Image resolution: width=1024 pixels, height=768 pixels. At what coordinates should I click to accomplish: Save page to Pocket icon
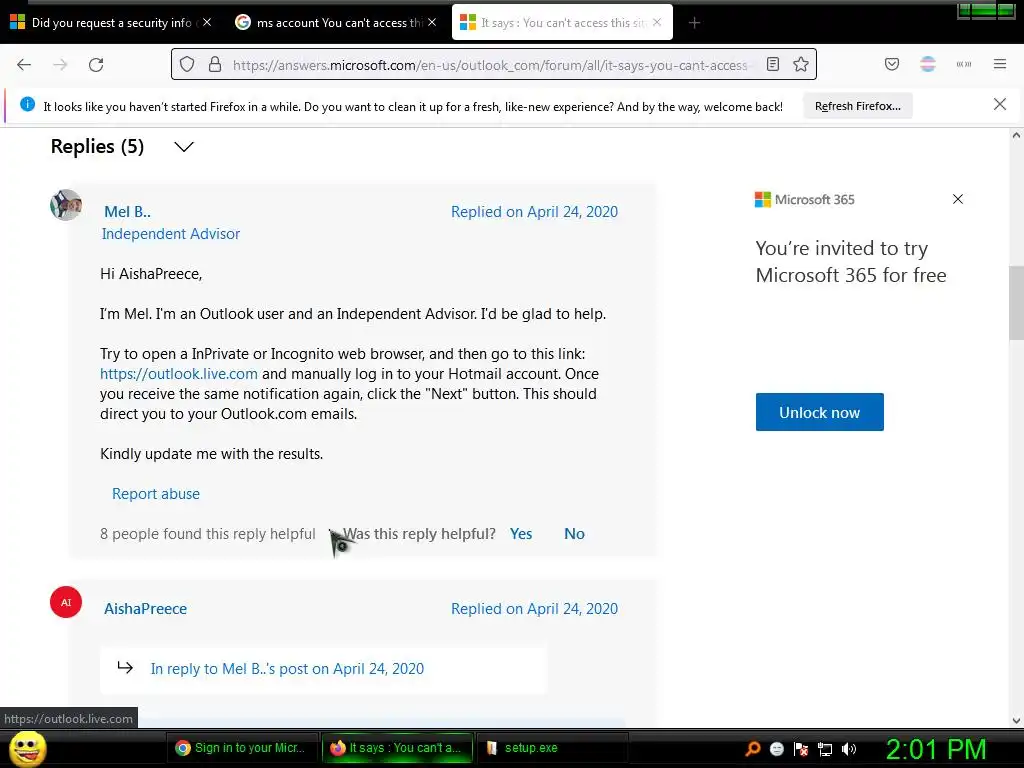pyautogui.click(x=892, y=64)
